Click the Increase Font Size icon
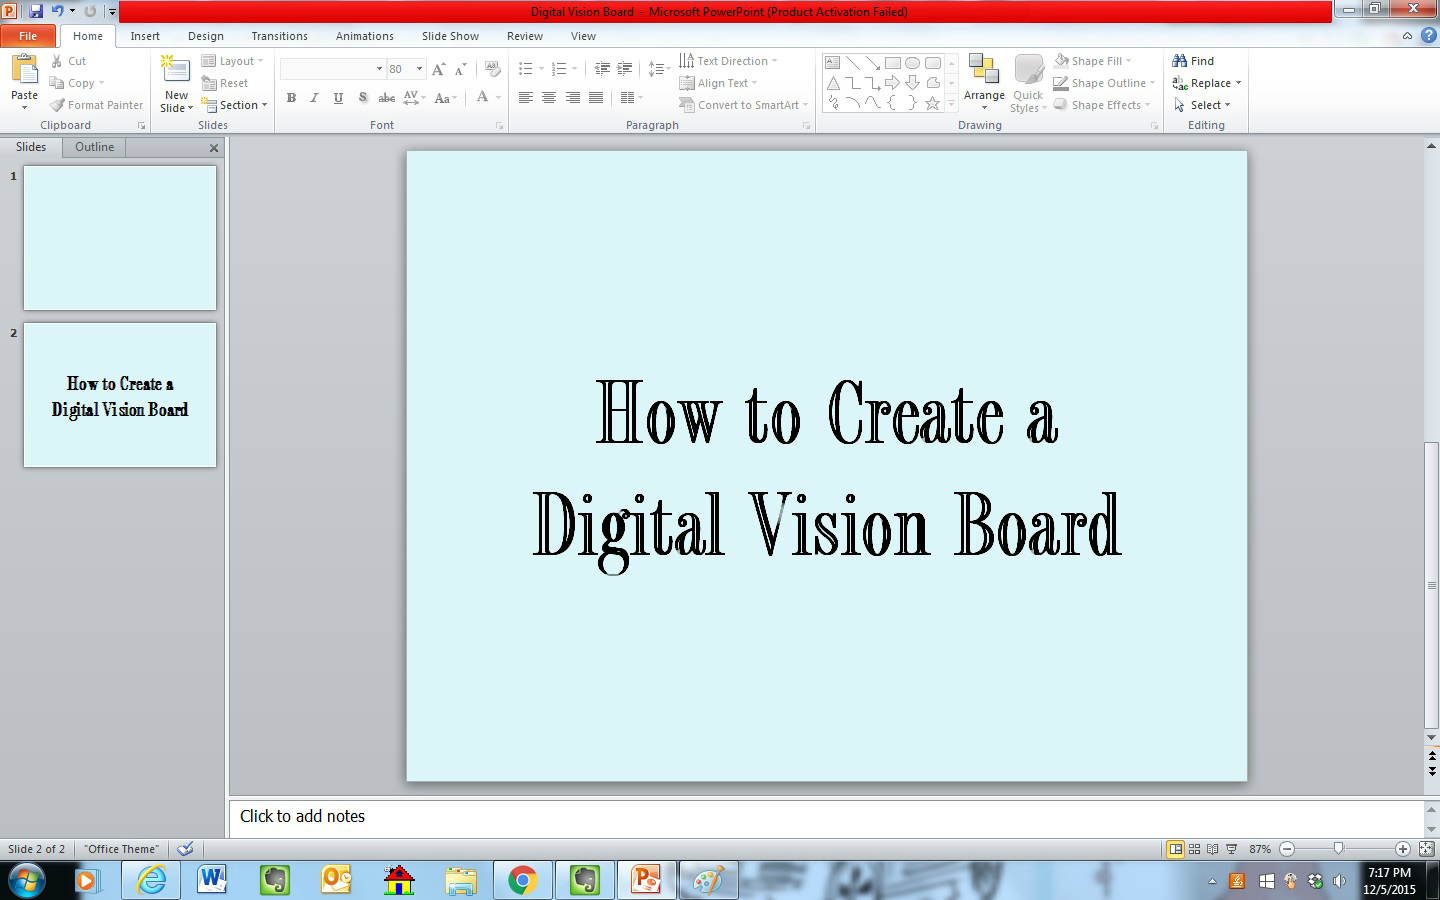 [x=438, y=69]
